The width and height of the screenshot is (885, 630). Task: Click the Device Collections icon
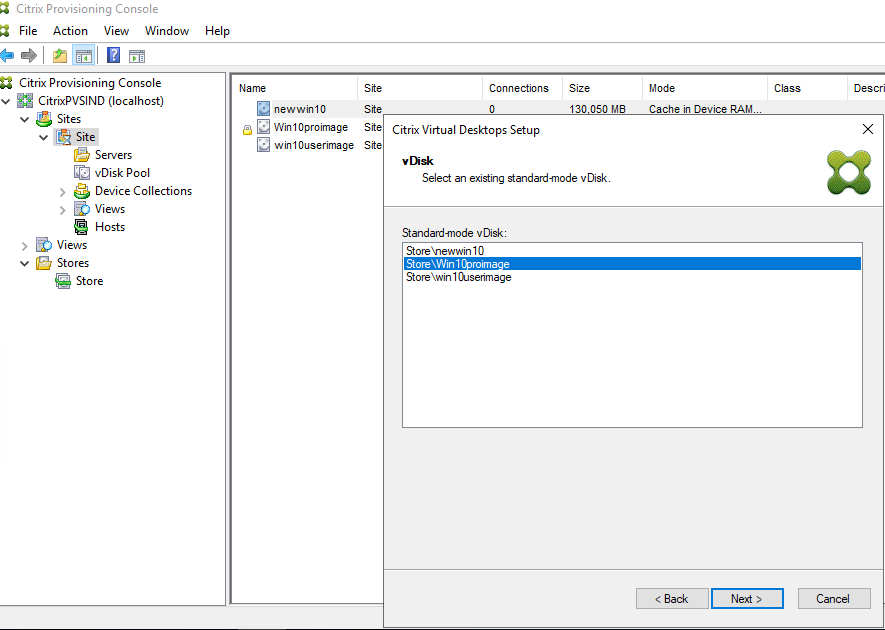pos(82,191)
